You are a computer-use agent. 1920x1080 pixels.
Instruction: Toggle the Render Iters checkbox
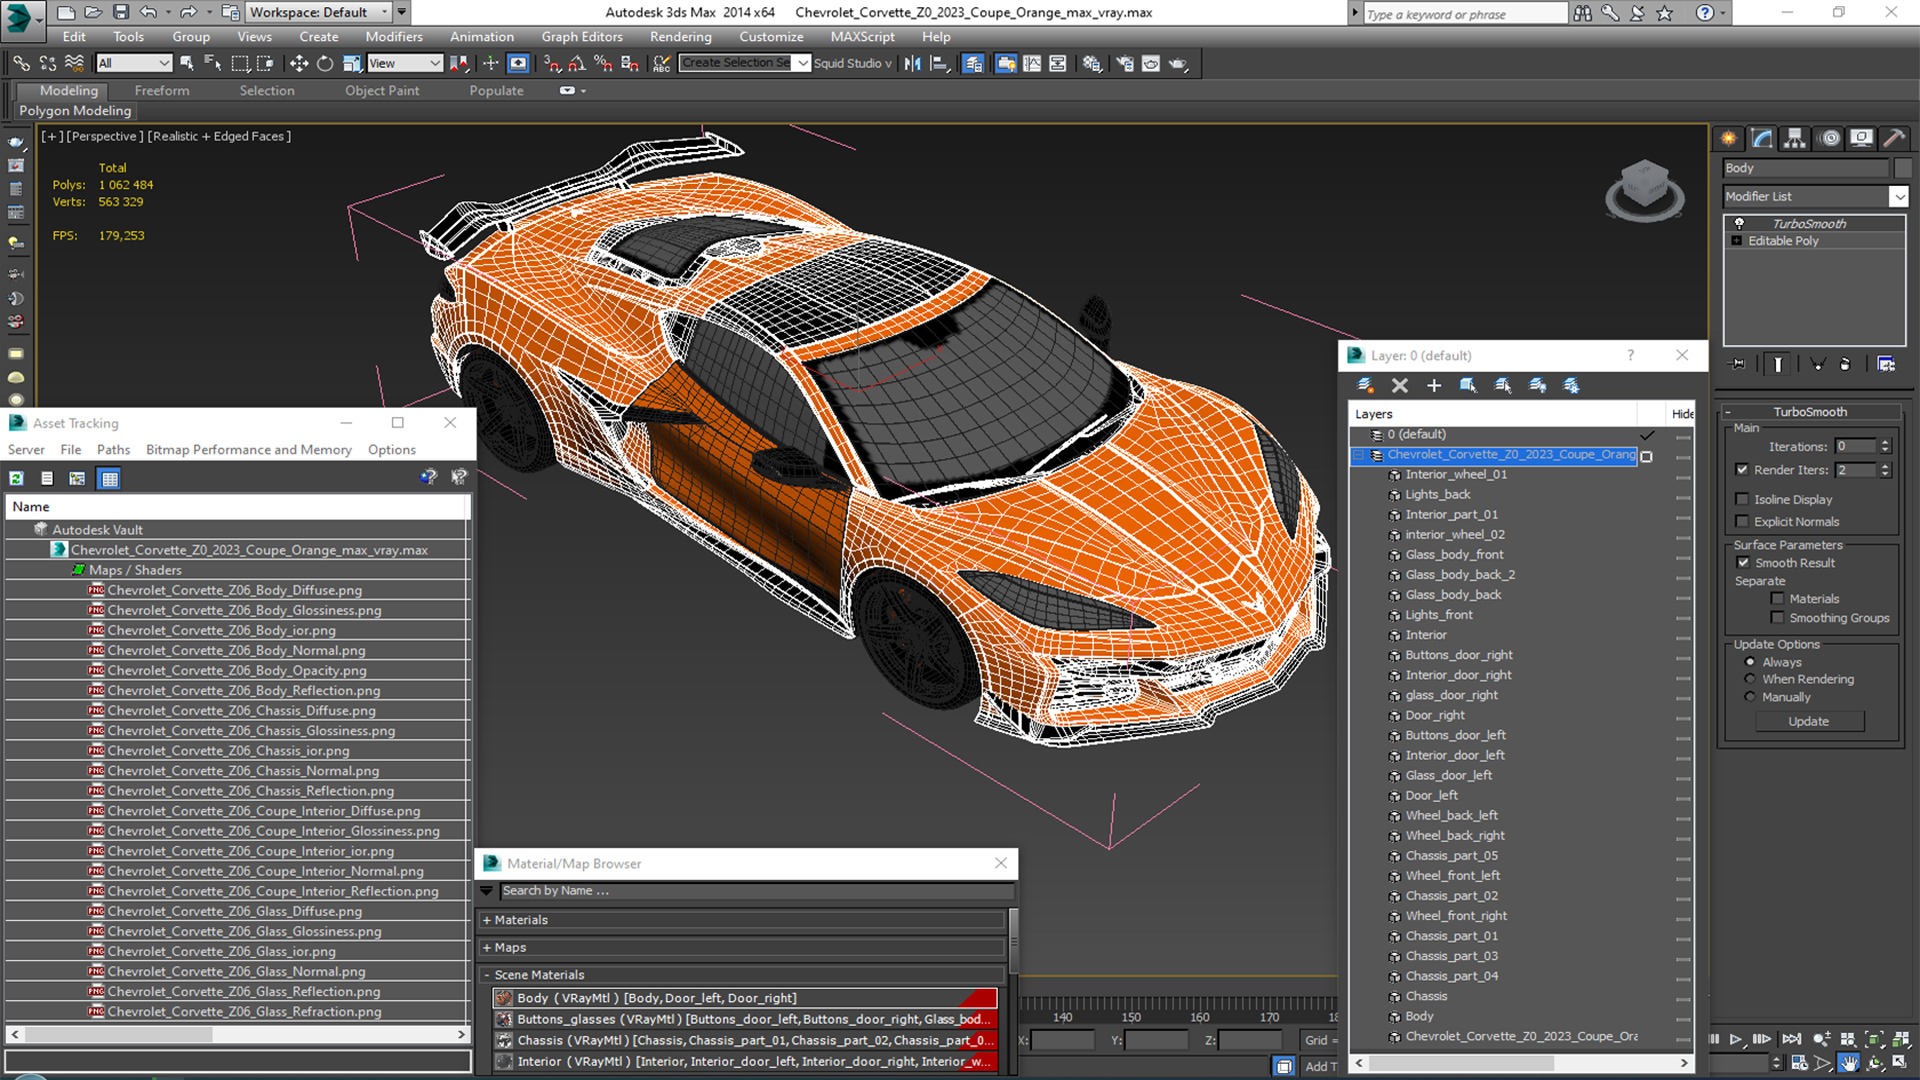[x=1743, y=470]
